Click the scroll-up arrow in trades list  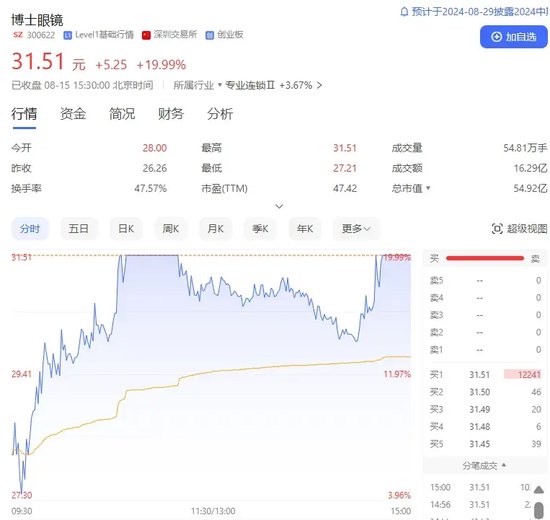tap(539, 489)
